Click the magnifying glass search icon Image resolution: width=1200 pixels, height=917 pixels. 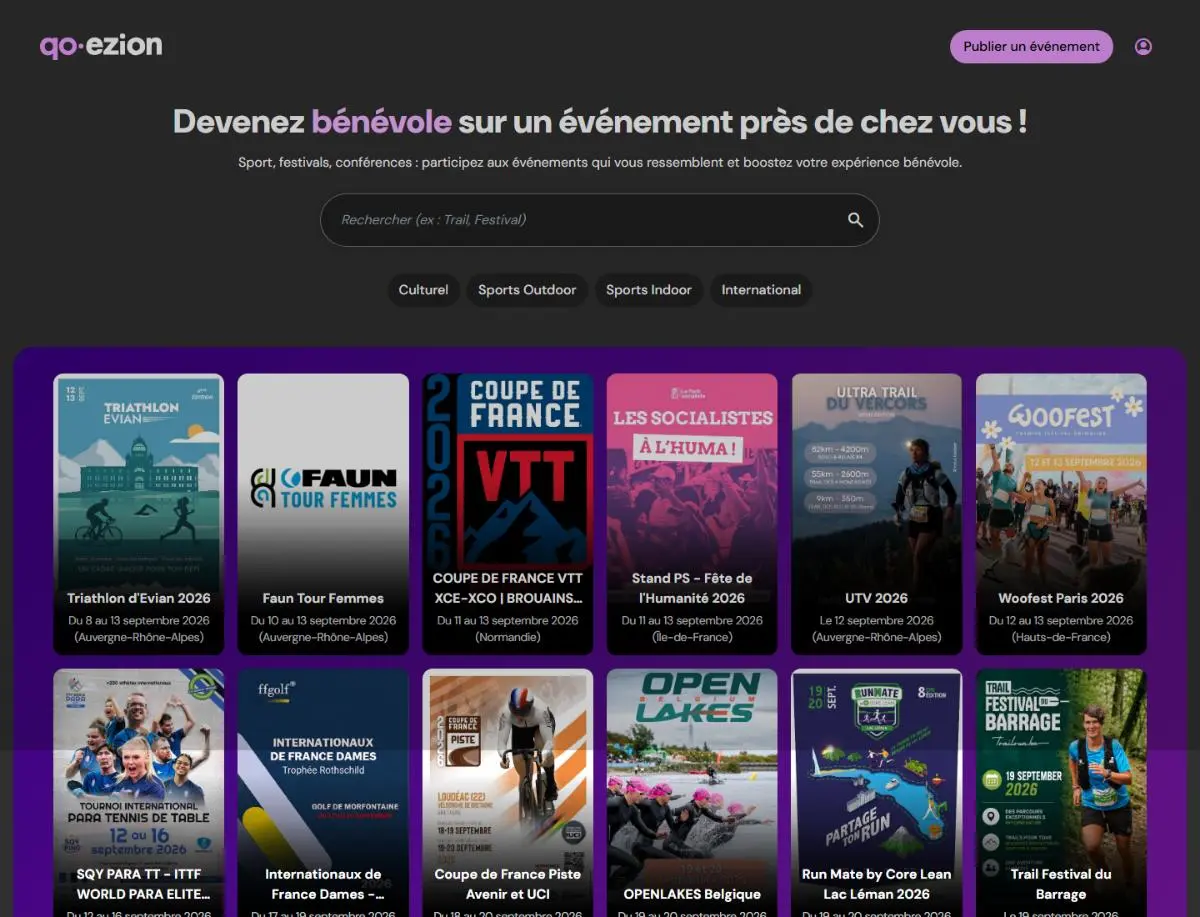point(855,220)
